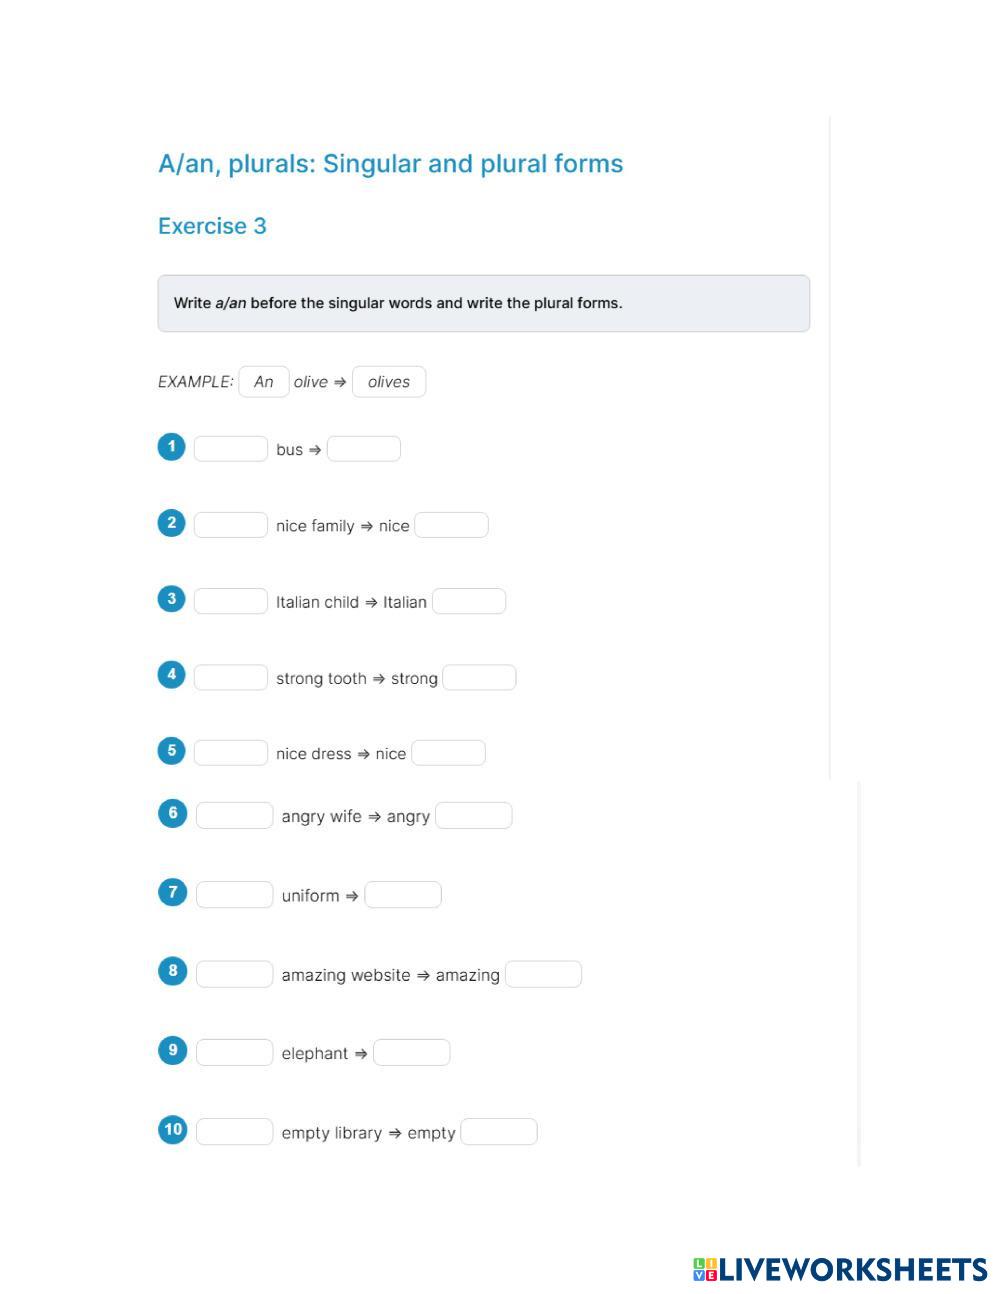
Task: Click the plural field for 'nice family'
Action: pyautogui.click(x=452, y=525)
